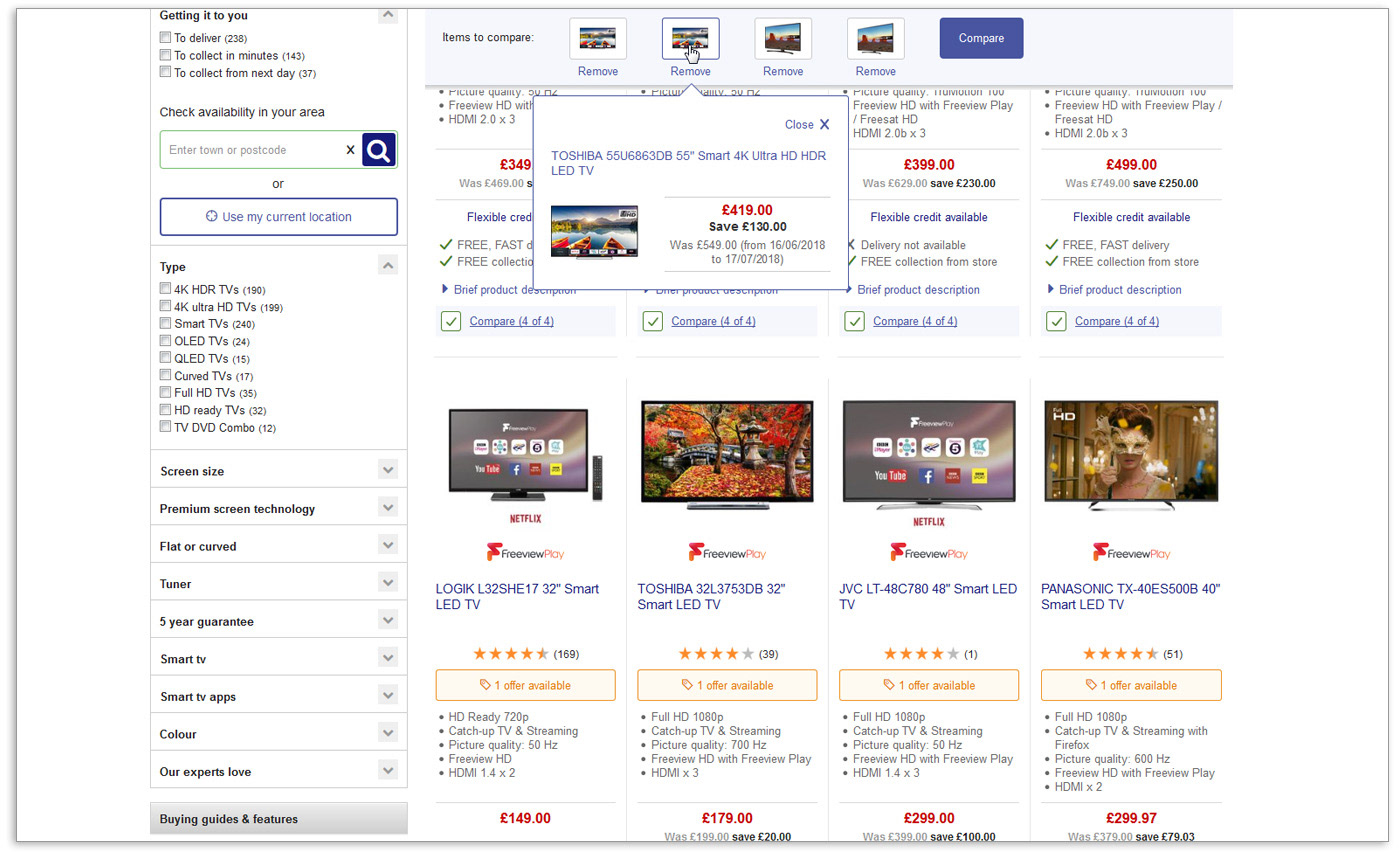Image resolution: width=1400 pixels, height=852 pixels.
Task: Untick compare checkbox on the £399.00 product
Action: pyautogui.click(x=854, y=321)
